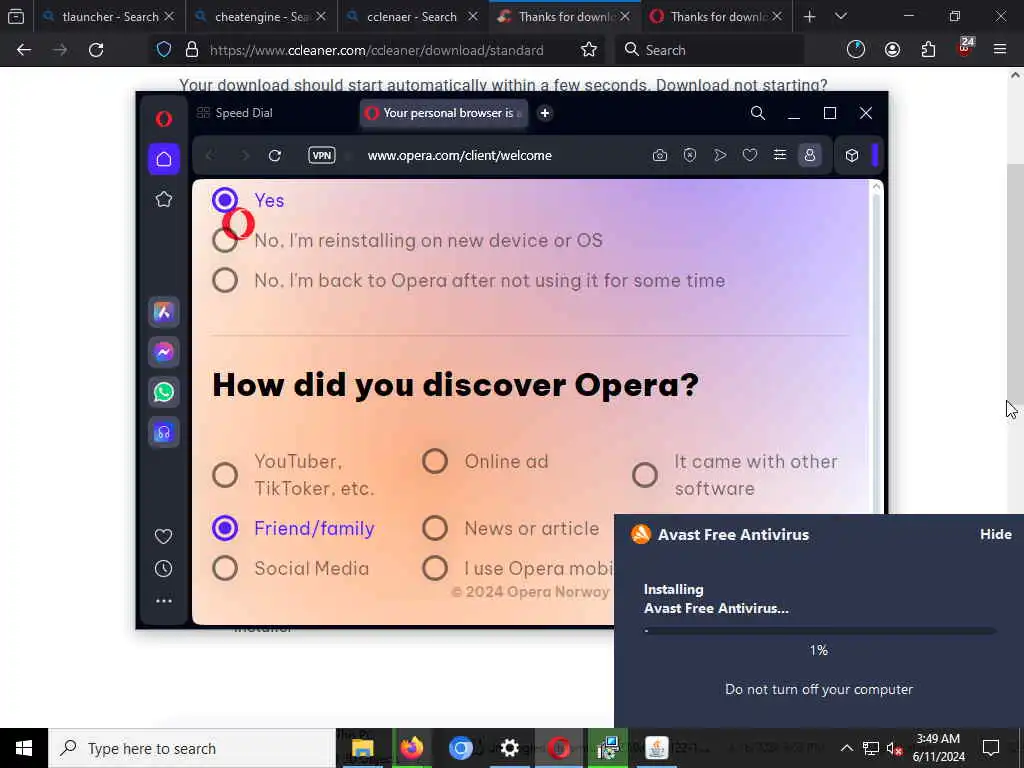Select the Online ad radio
Image resolution: width=1024 pixels, height=768 pixels.
[435, 461]
